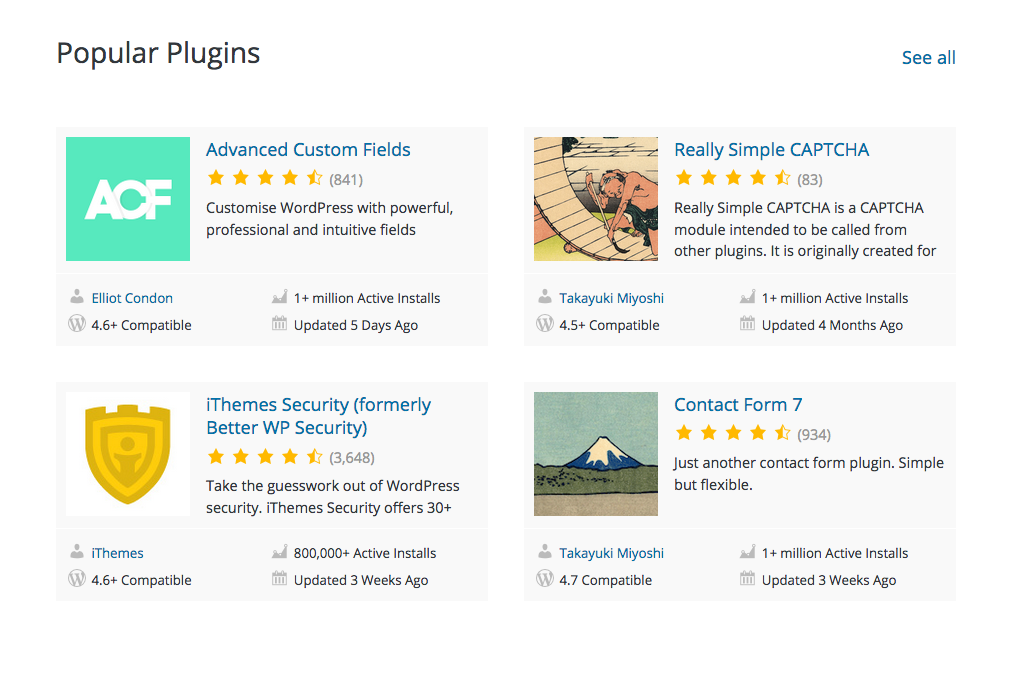Click the calendar icon in iThemes Security card
This screenshot has height=682, width=1015.
[x=280, y=578]
